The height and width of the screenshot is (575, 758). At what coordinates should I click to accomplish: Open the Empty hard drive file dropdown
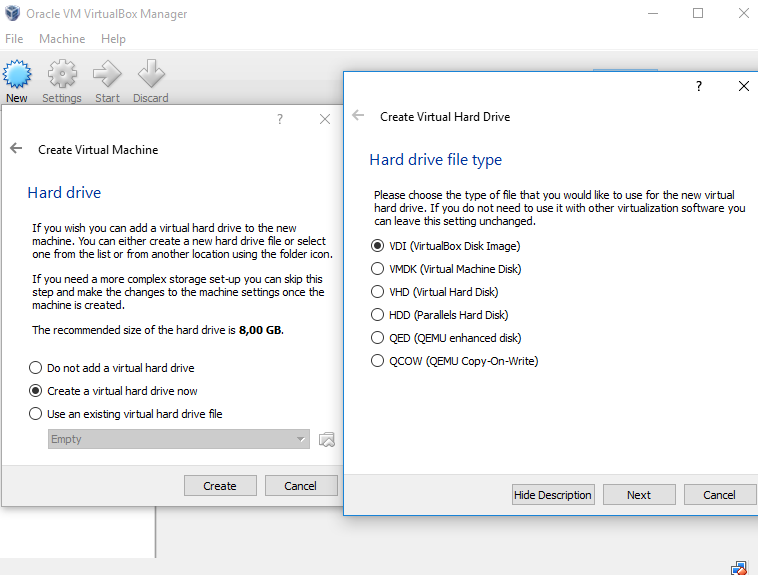[179, 439]
